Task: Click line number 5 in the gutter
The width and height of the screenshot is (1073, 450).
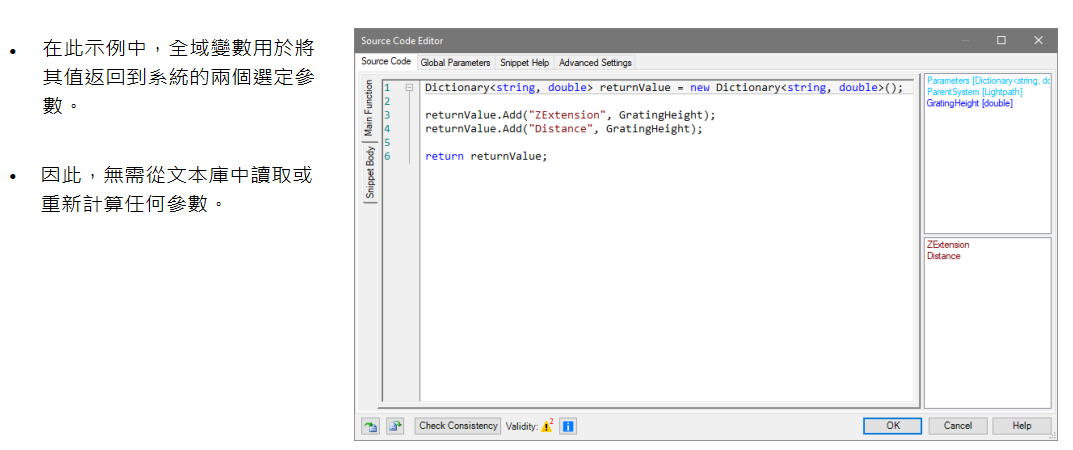Action: (x=387, y=142)
